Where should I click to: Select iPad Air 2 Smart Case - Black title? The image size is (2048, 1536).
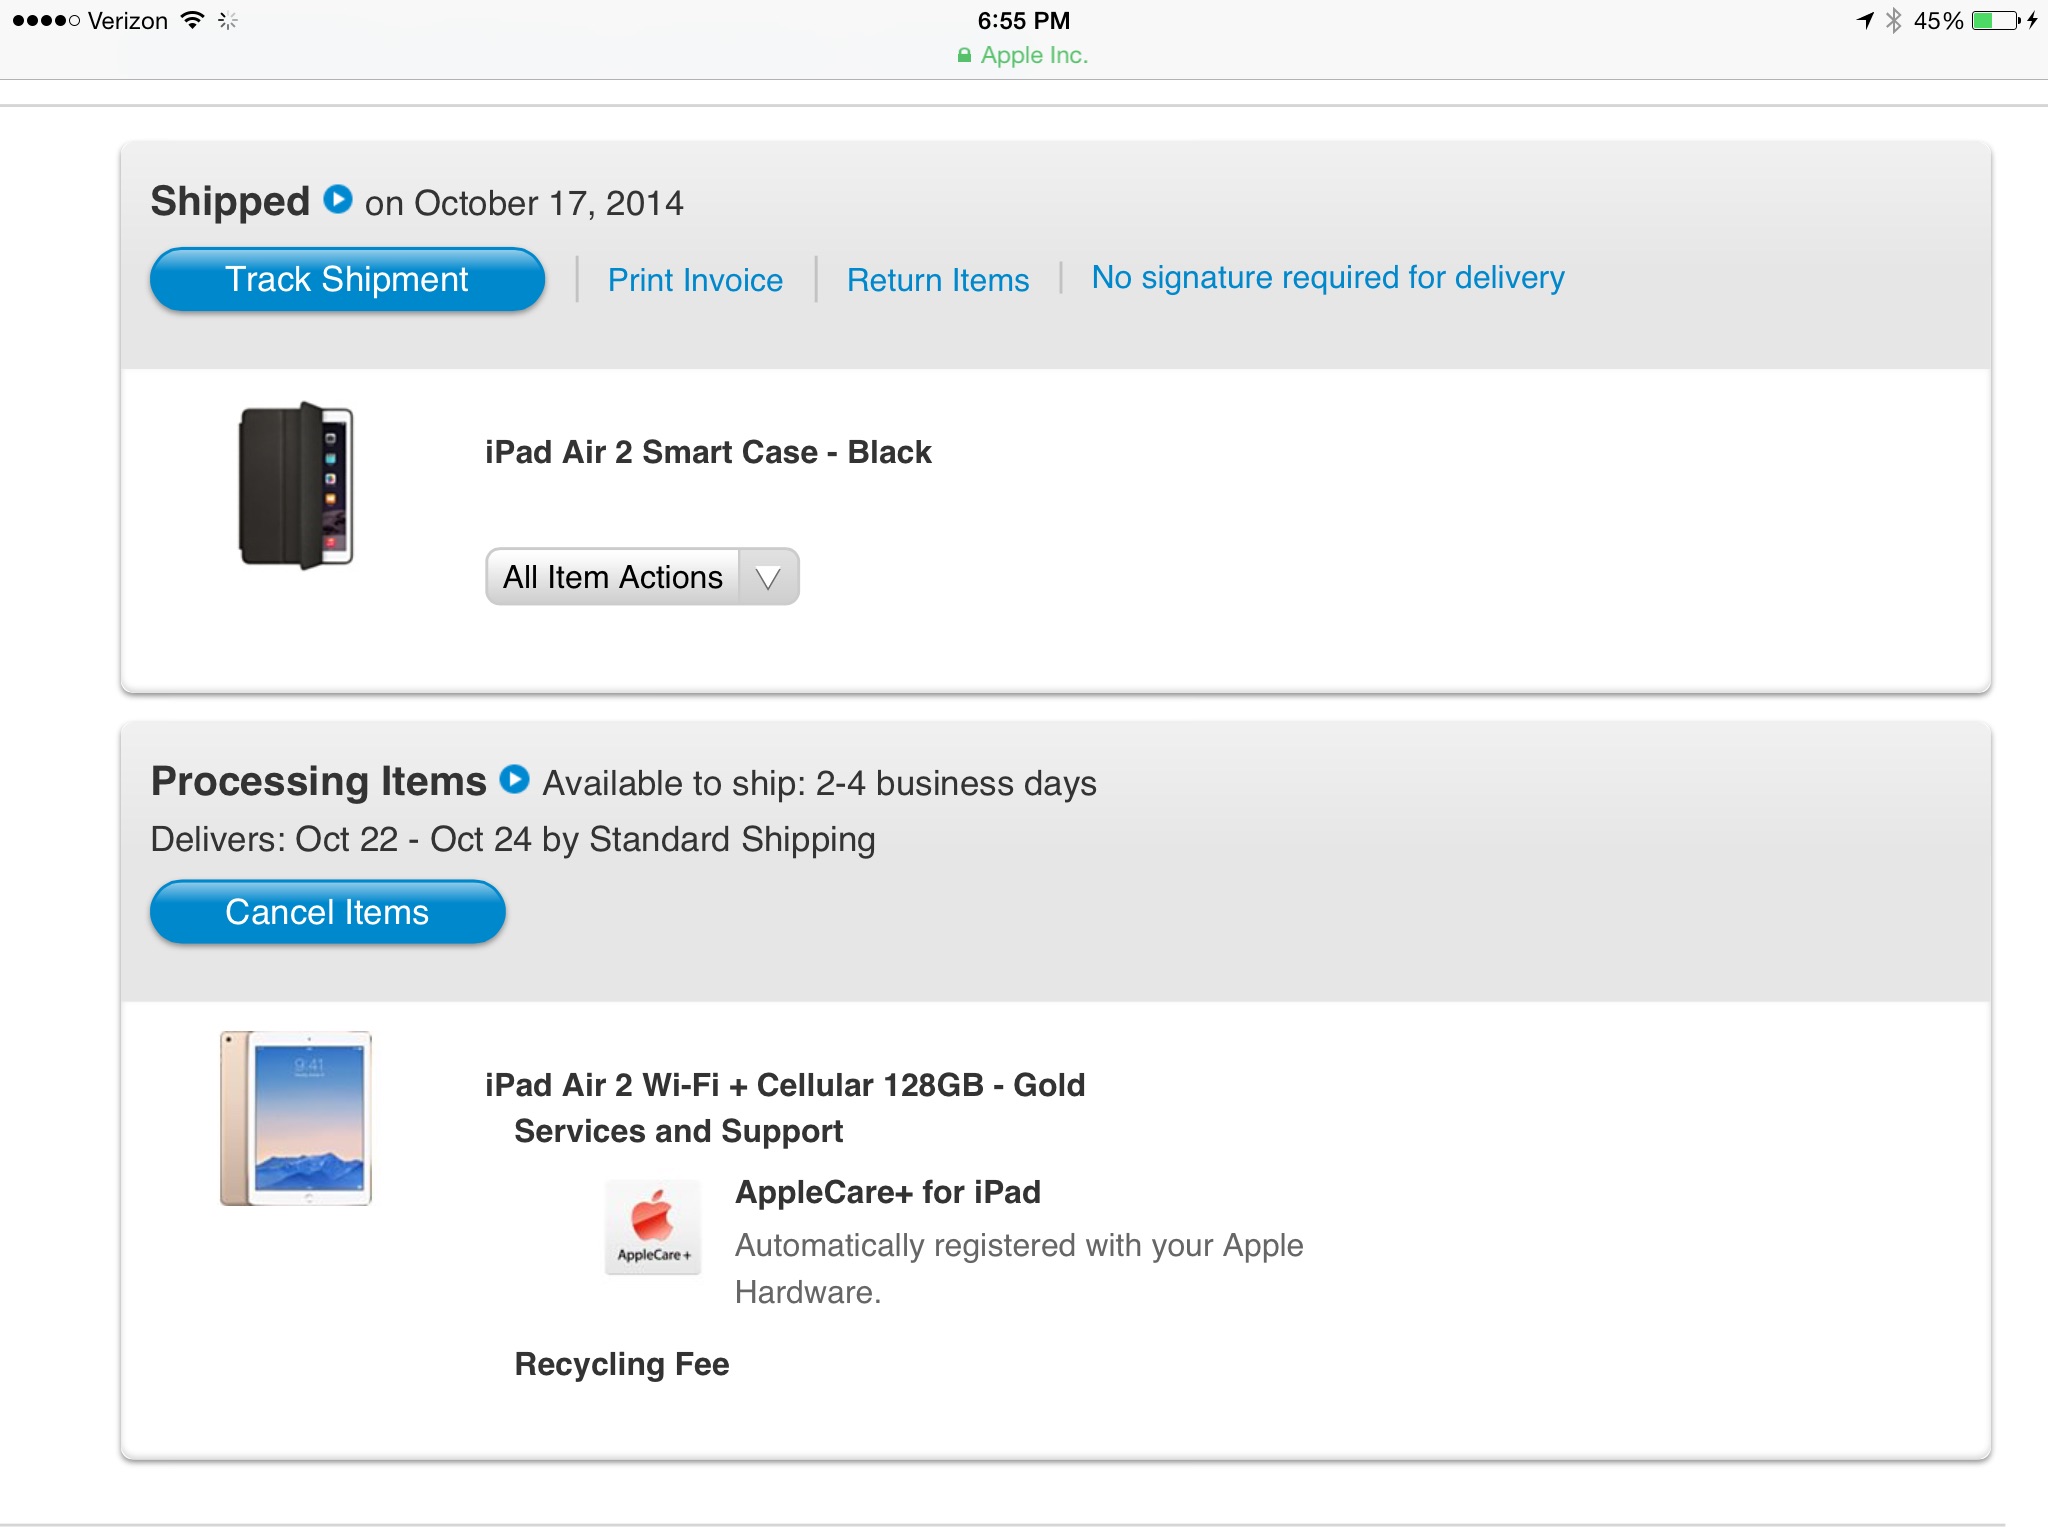coord(708,452)
